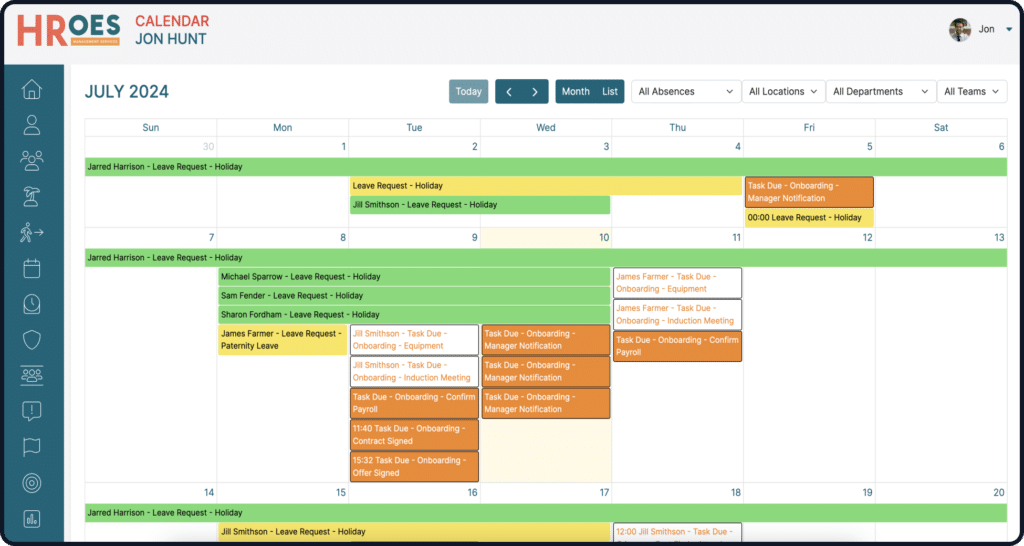Image resolution: width=1024 pixels, height=546 pixels.
Task: Open the flag icon in sidebar
Action: (x=32, y=447)
